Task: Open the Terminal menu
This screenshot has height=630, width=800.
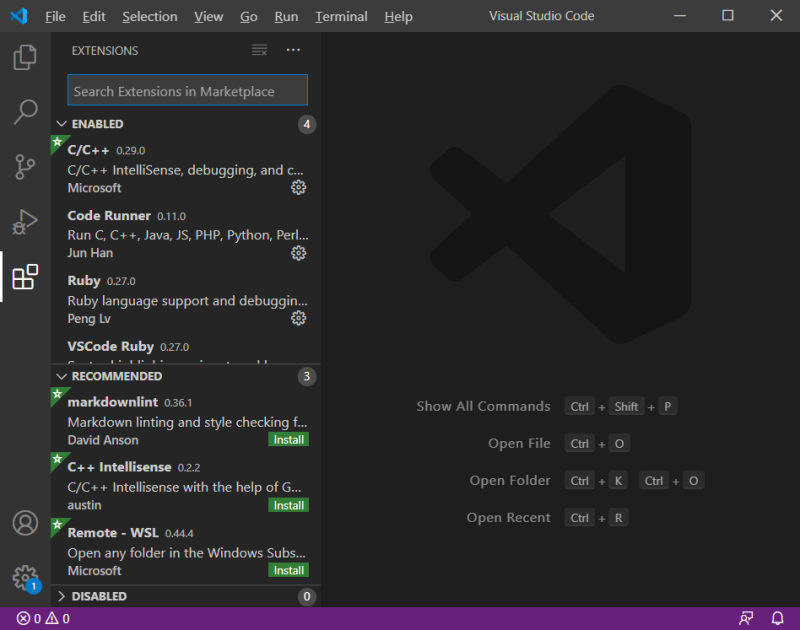Action: pyautogui.click(x=341, y=16)
